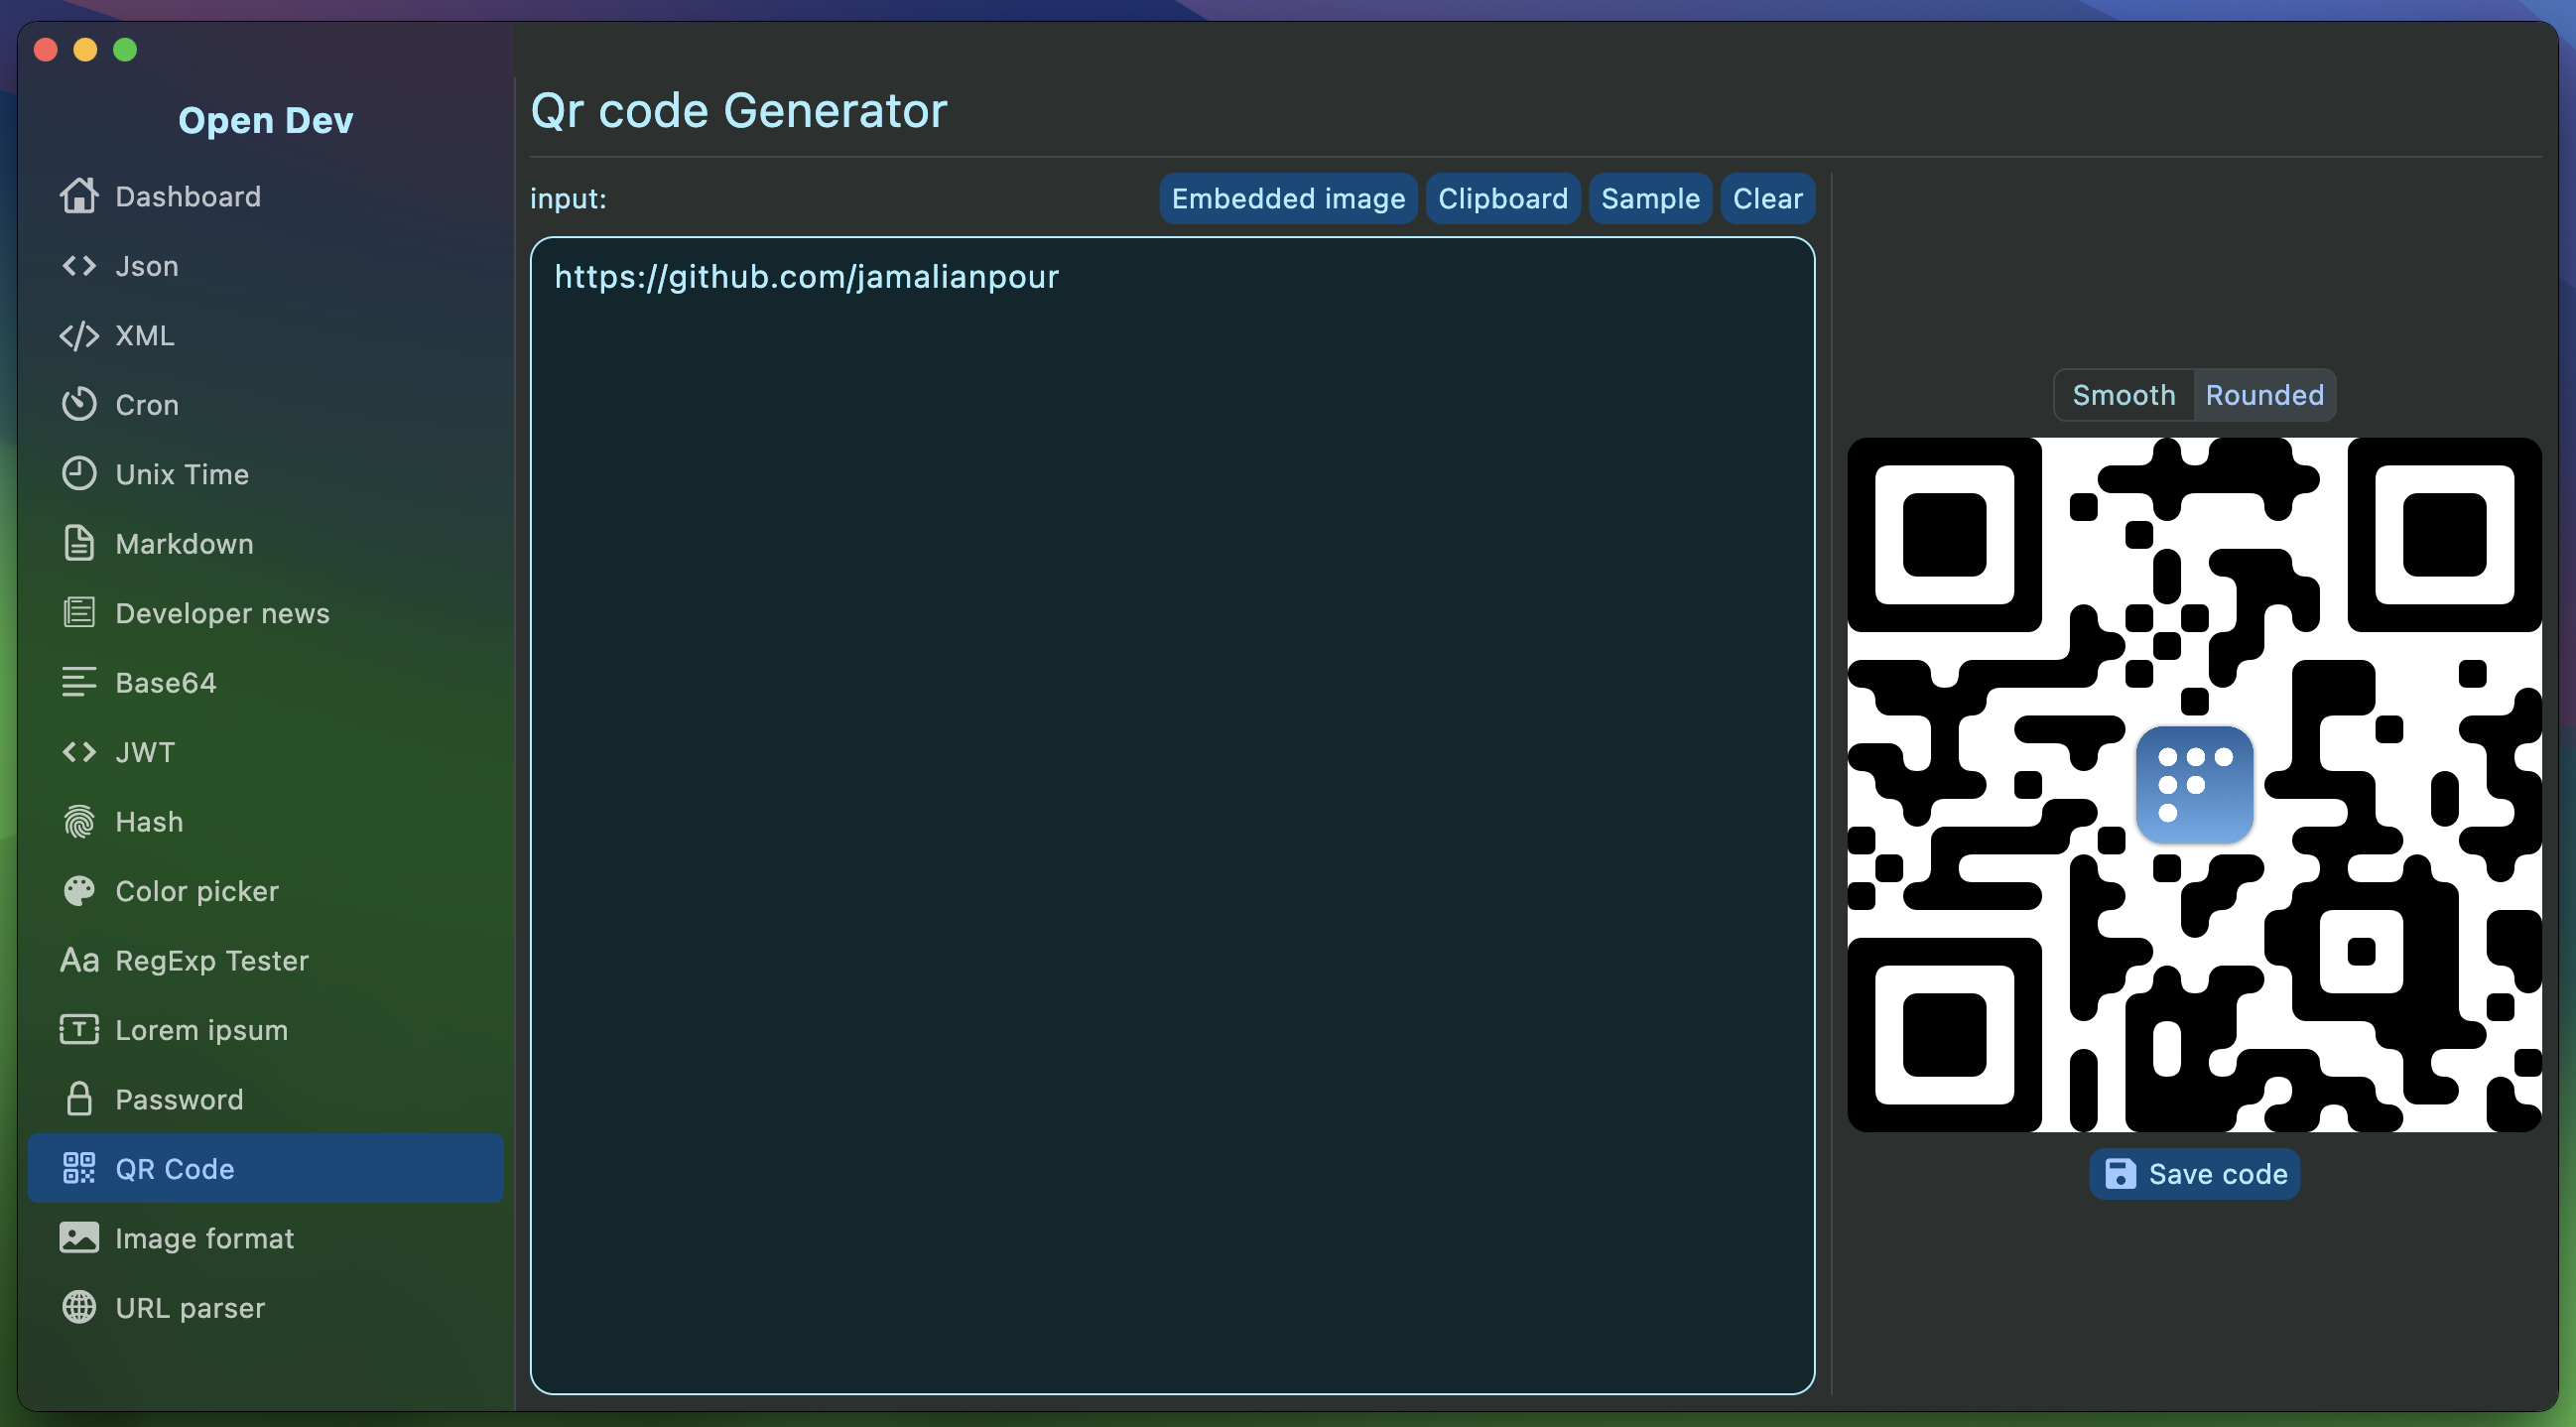Open the Image format tool
The height and width of the screenshot is (1427, 2576).
tap(265, 1238)
